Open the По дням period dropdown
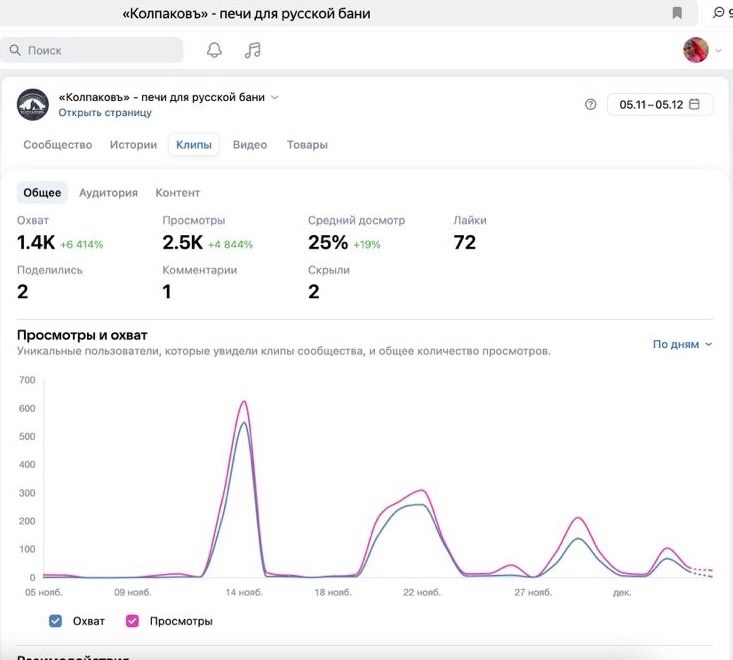Screen dimensions: 733x660 coord(682,344)
